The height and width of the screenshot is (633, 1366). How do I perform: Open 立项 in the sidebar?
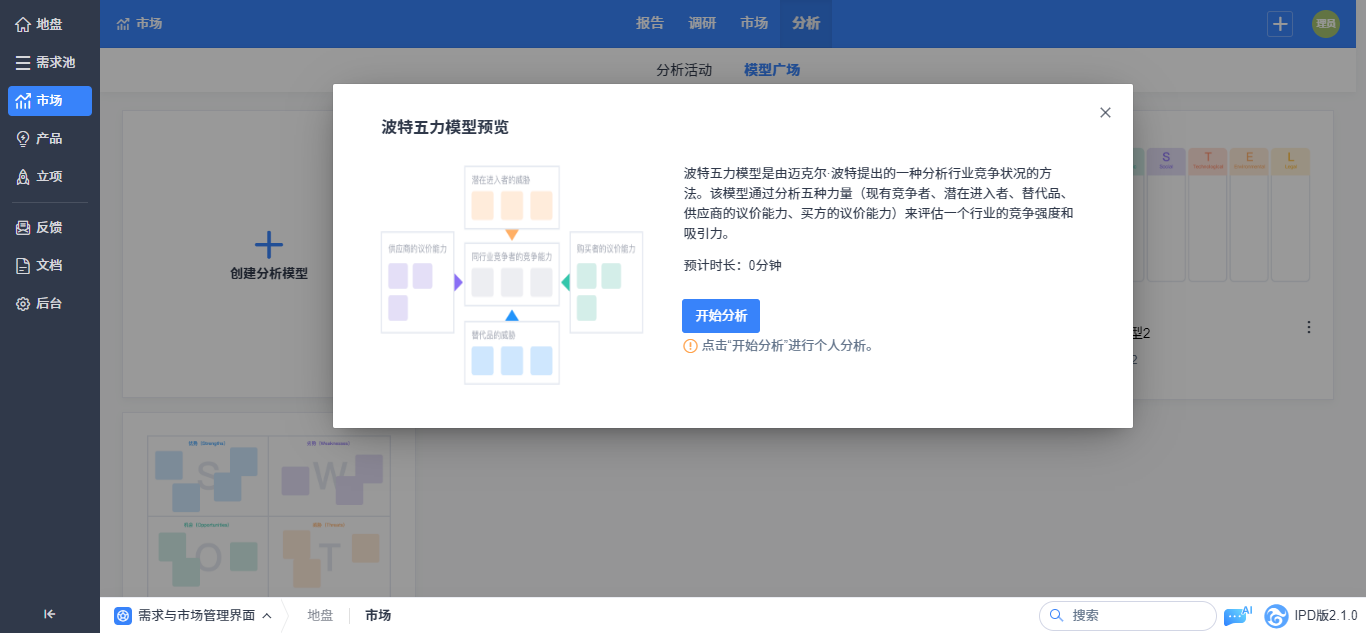click(50, 176)
